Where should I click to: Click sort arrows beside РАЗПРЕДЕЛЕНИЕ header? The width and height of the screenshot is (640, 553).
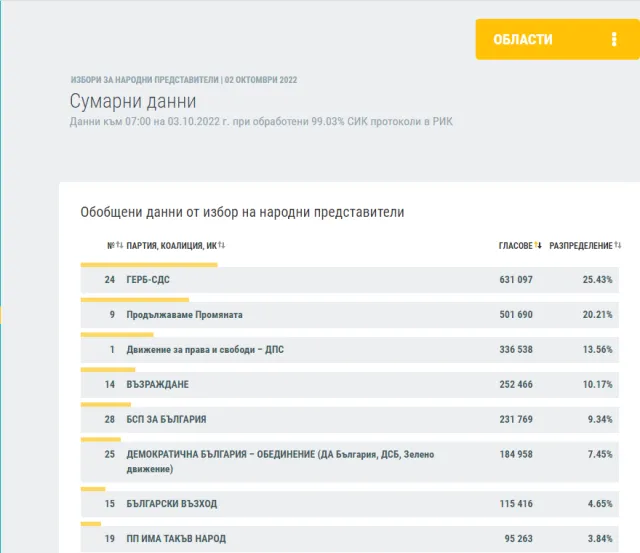[x=618, y=245]
